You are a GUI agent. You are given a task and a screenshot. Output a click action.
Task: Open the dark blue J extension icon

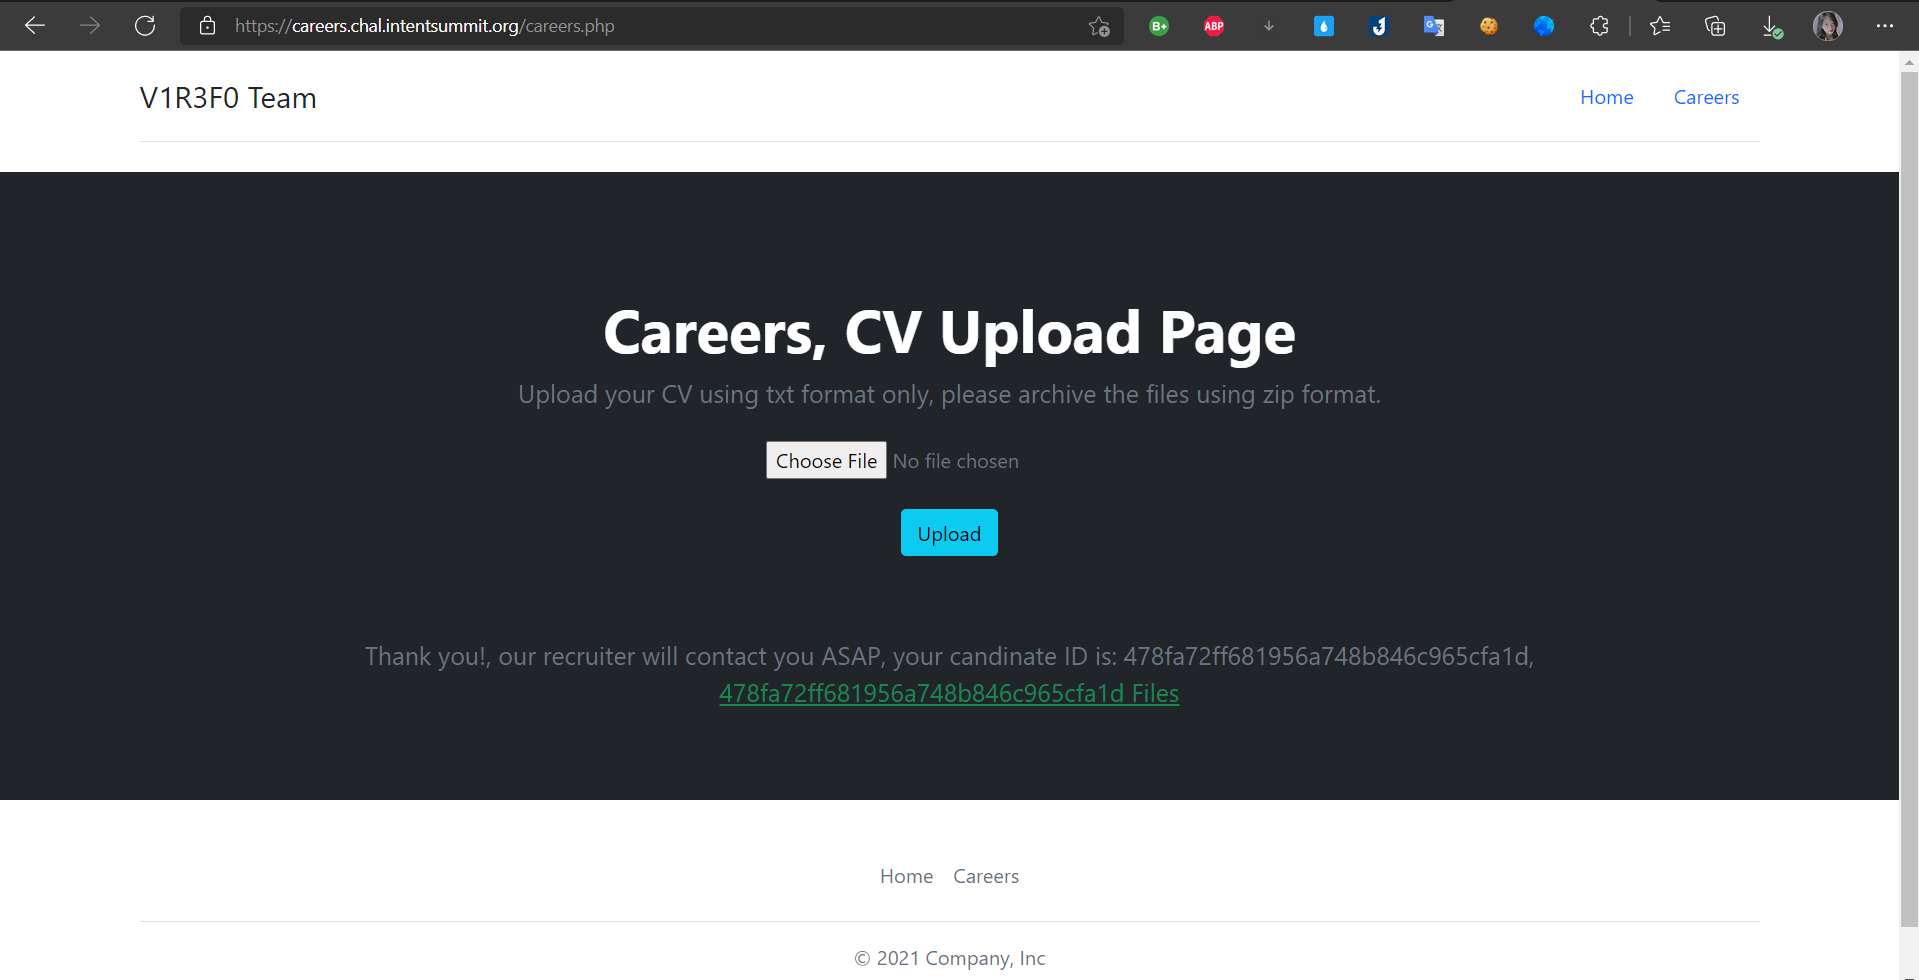click(1379, 26)
